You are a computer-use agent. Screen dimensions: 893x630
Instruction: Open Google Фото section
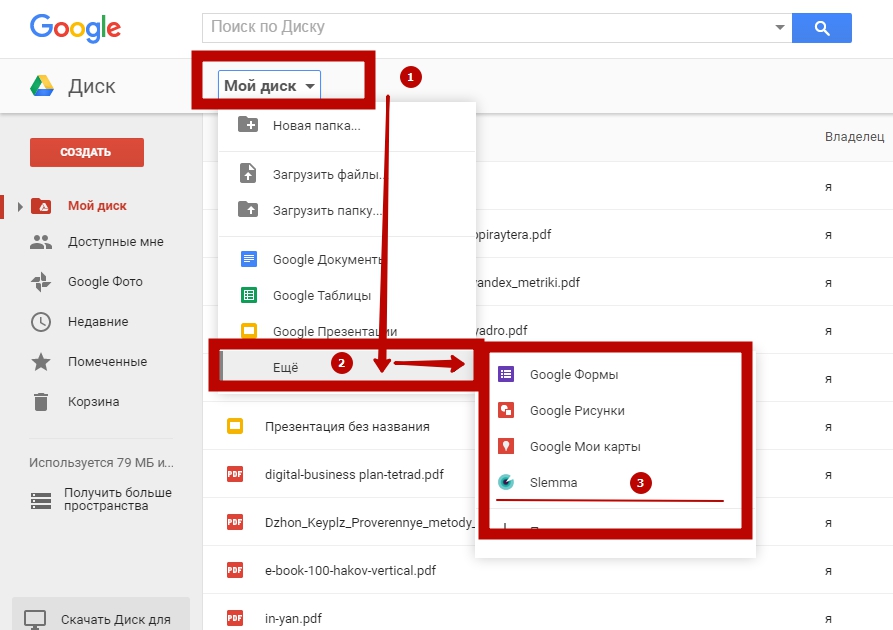point(105,281)
